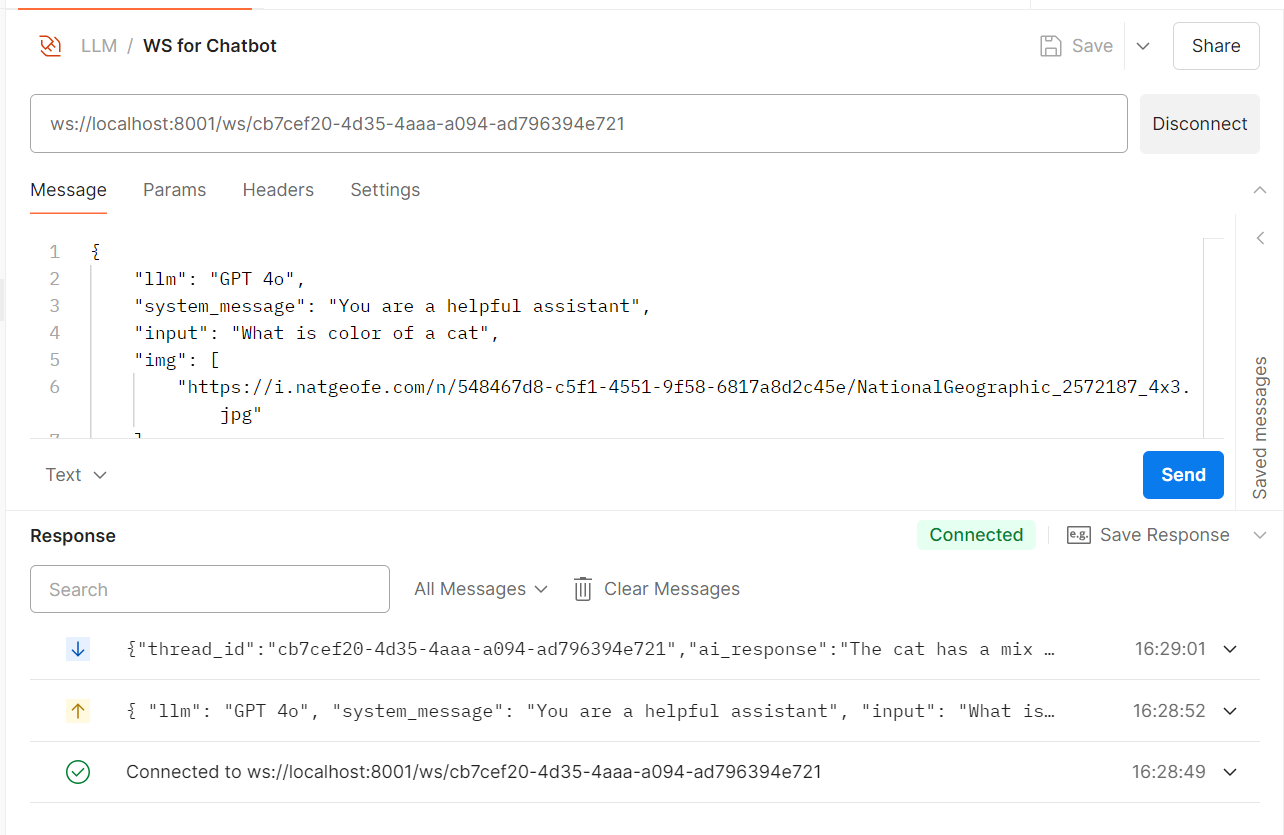
Task: Collapse the request message editor pane
Action: pyautogui.click(x=1259, y=190)
